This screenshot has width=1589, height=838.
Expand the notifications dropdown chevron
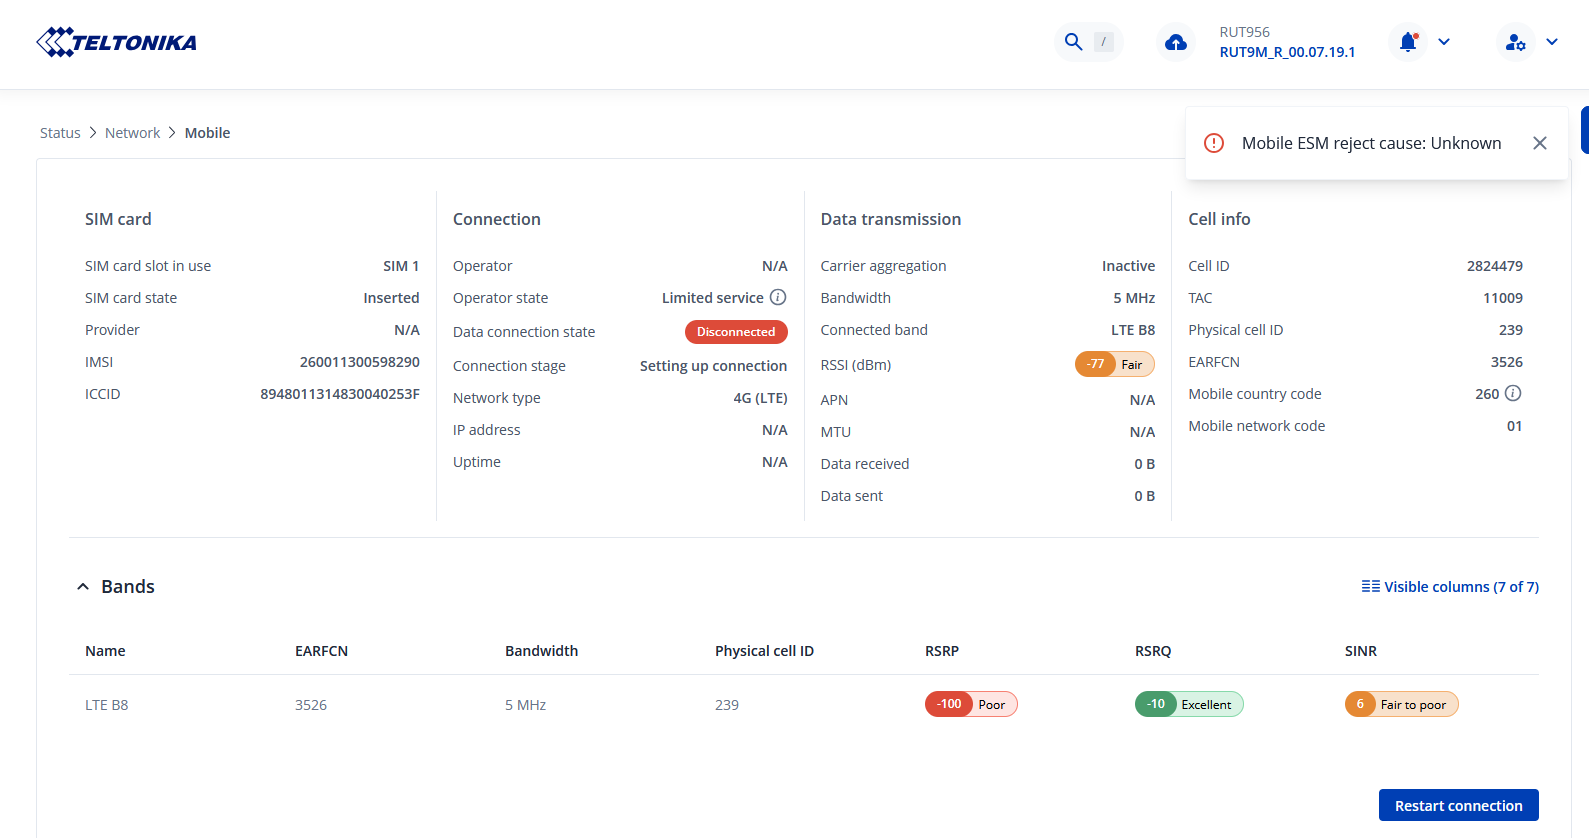tap(1444, 42)
